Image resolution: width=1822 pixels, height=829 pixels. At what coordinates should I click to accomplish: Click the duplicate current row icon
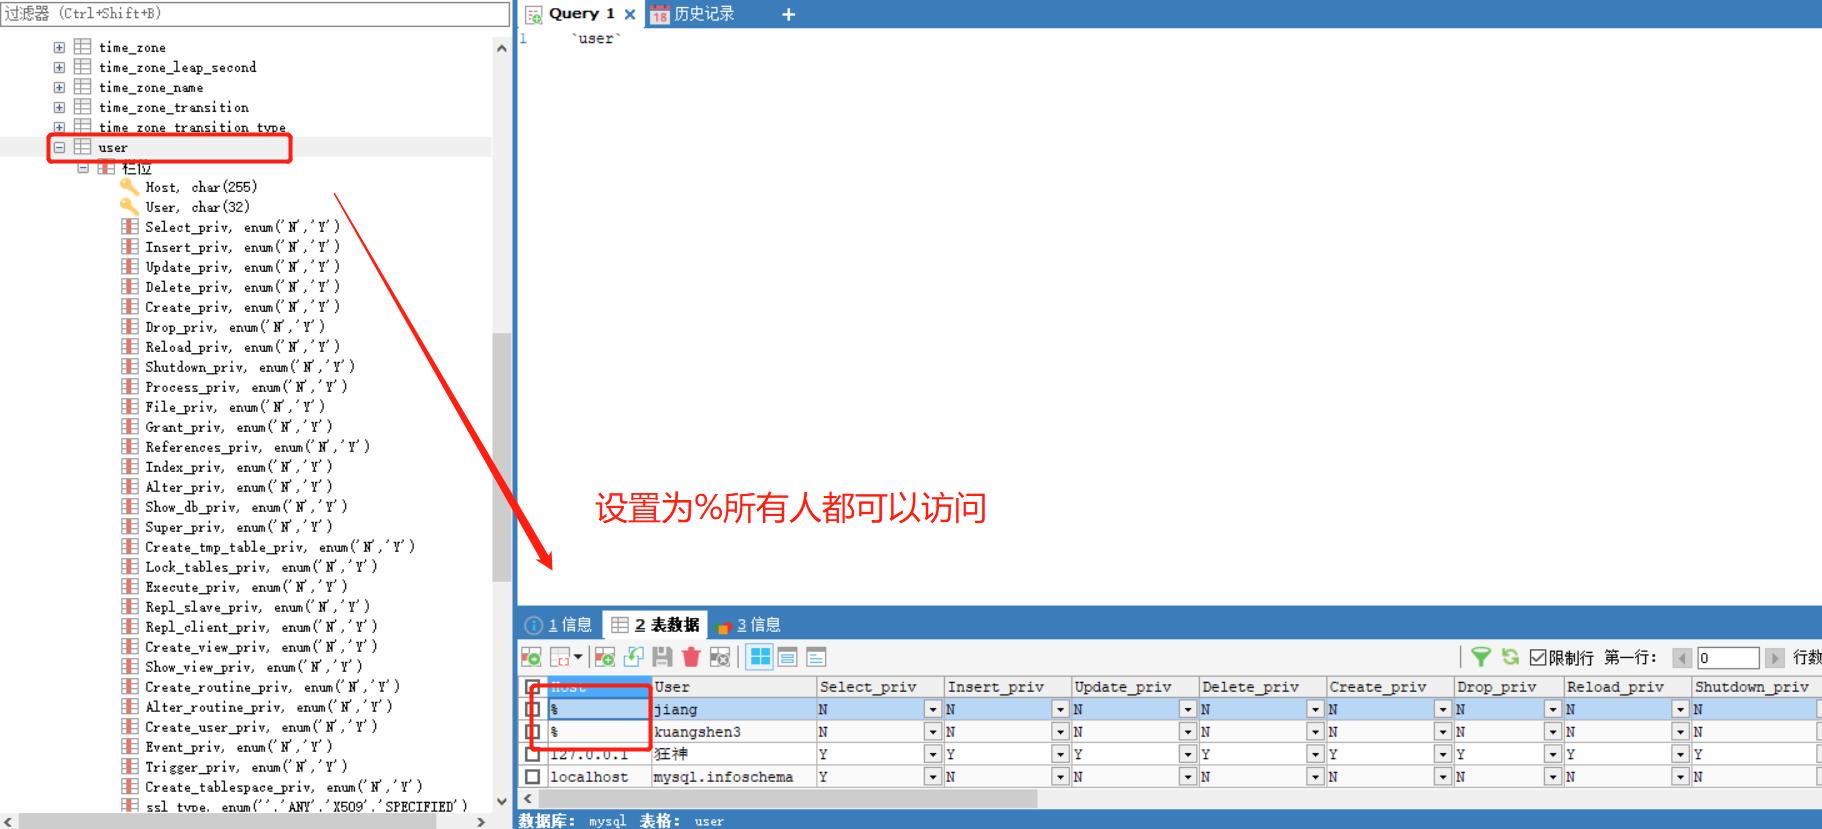pyautogui.click(x=633, y=657)
